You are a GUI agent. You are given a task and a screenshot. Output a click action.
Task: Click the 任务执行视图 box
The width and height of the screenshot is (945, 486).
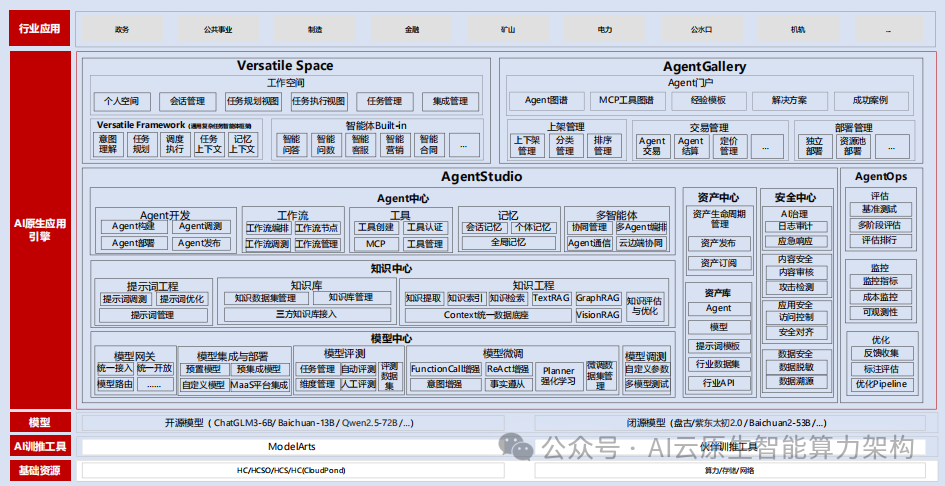319,101
